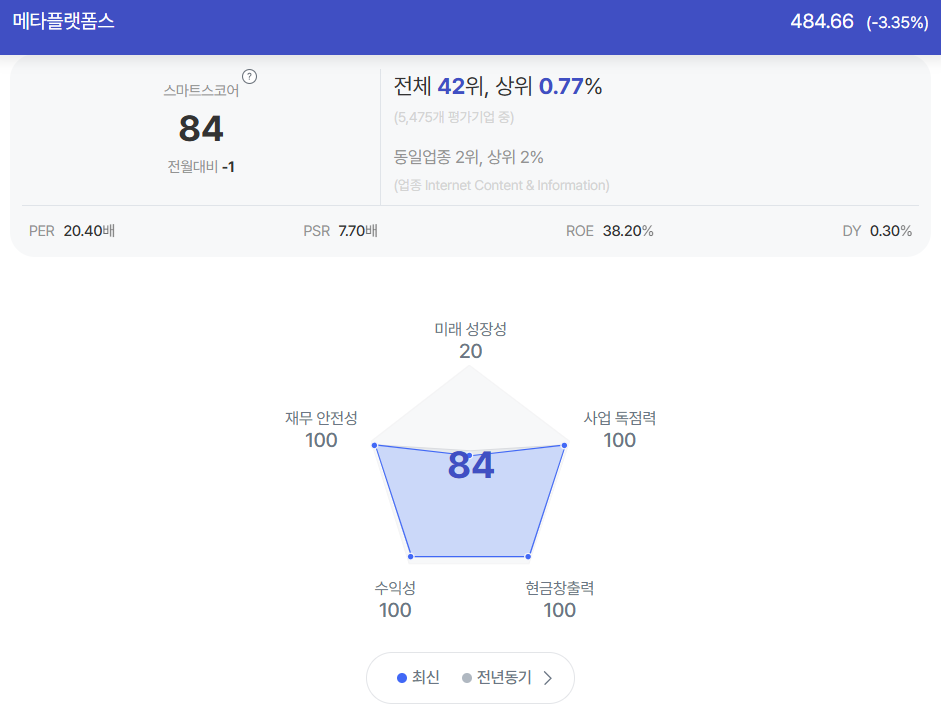Select the stock price 484.66 in header
This screenshot has height=708, width=941.
(822, 22)
